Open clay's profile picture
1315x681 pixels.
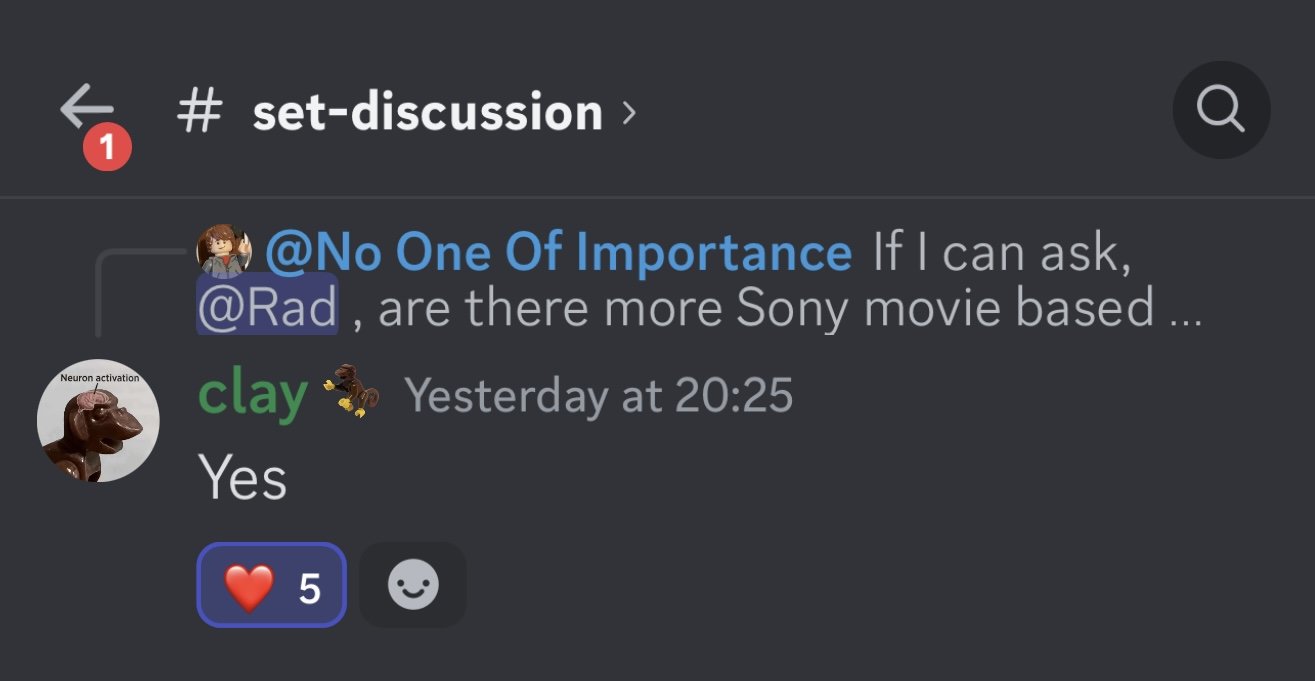(98, 421)
